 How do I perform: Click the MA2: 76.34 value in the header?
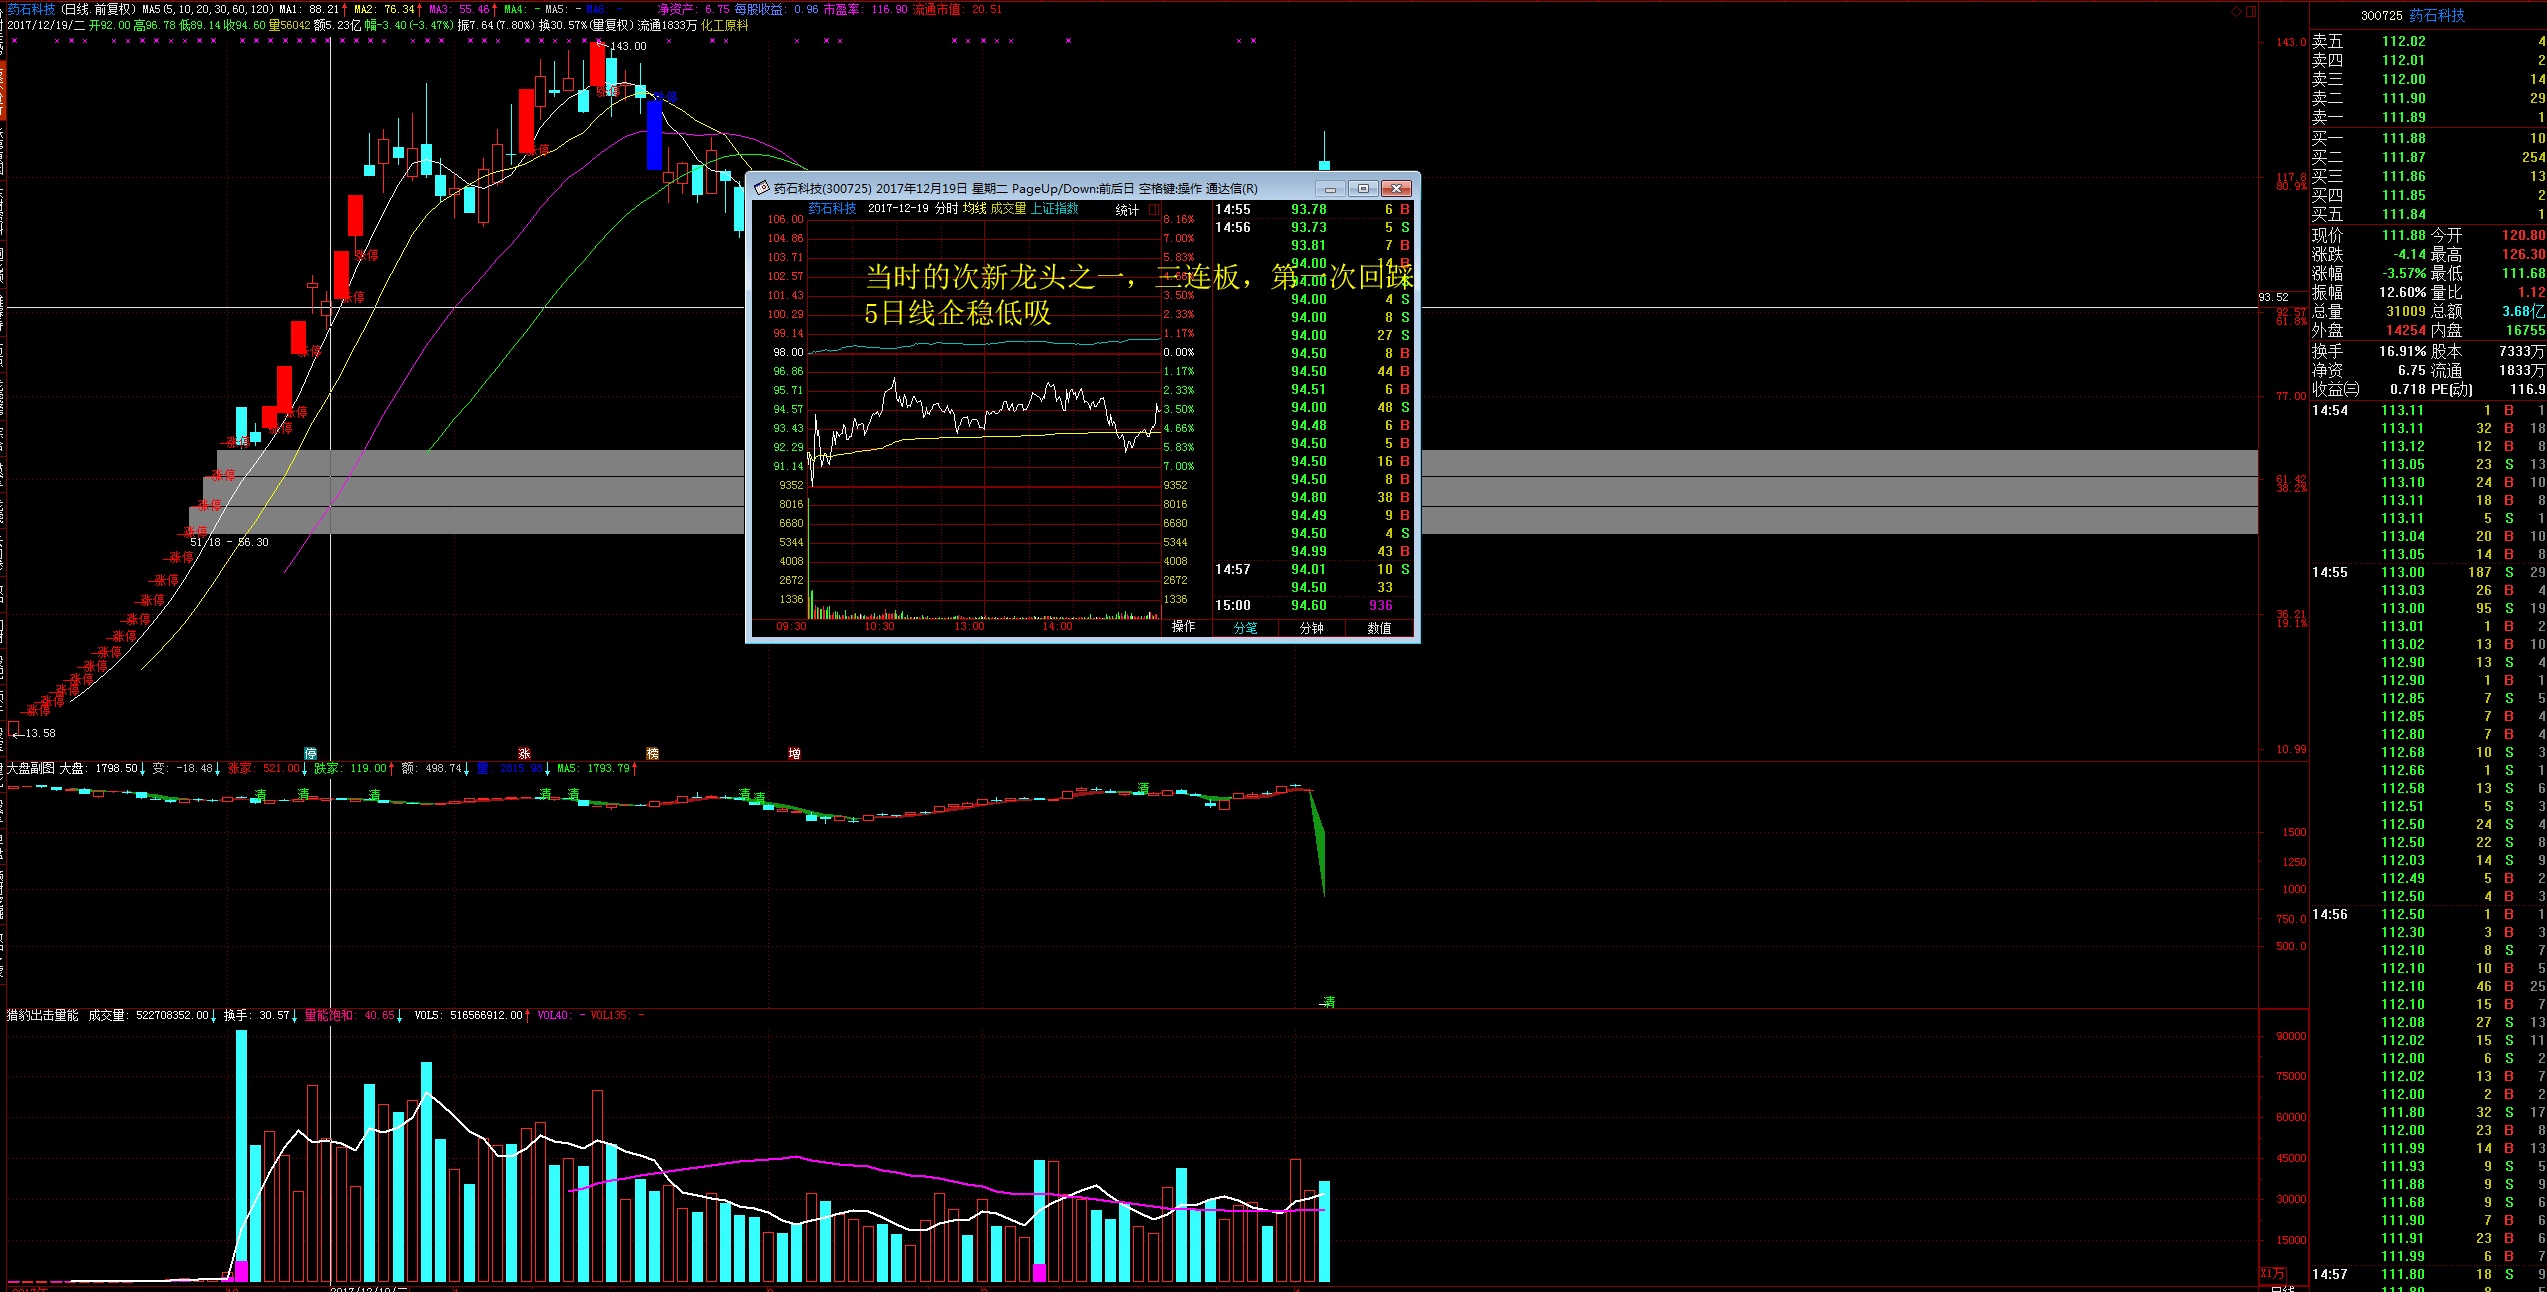(x=384, y=9)
